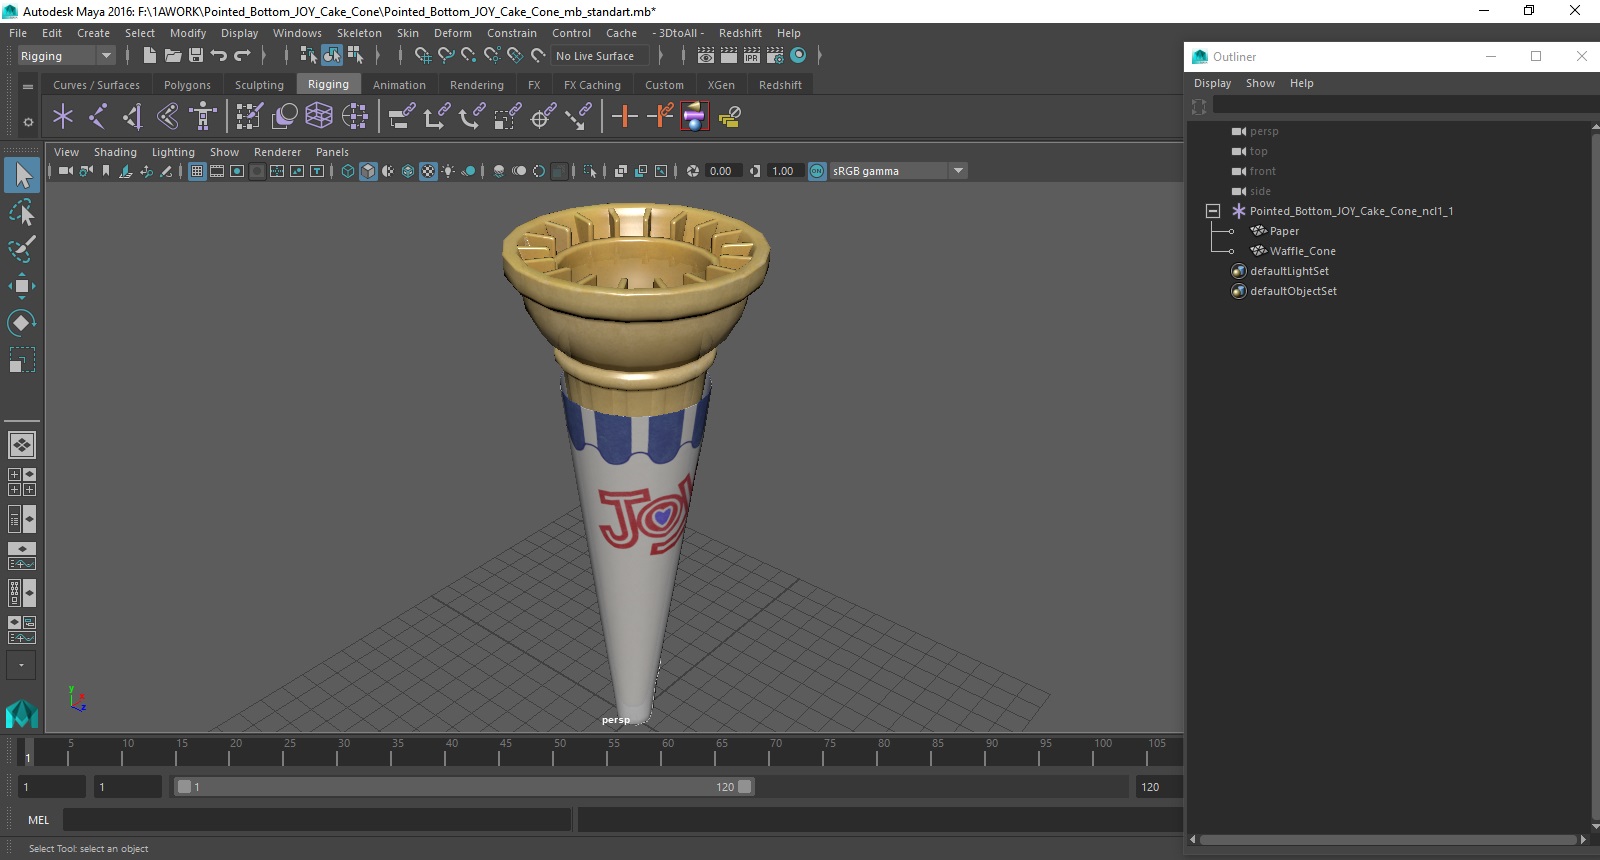Open the IK Handle tool
This screenshot has height=860, width=1600.
click(x=132, y=117)
